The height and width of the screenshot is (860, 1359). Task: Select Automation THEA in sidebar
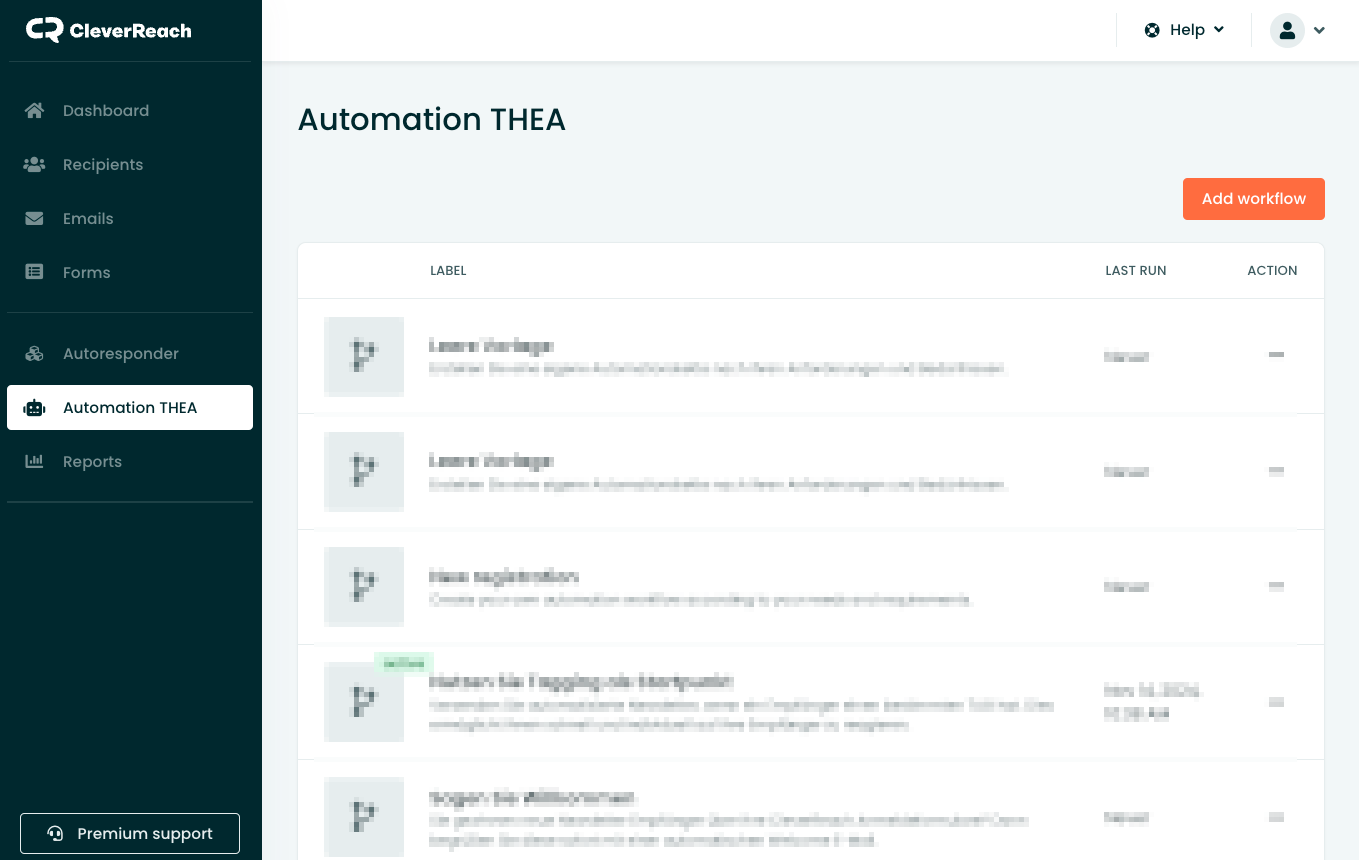tap(130, 408)
